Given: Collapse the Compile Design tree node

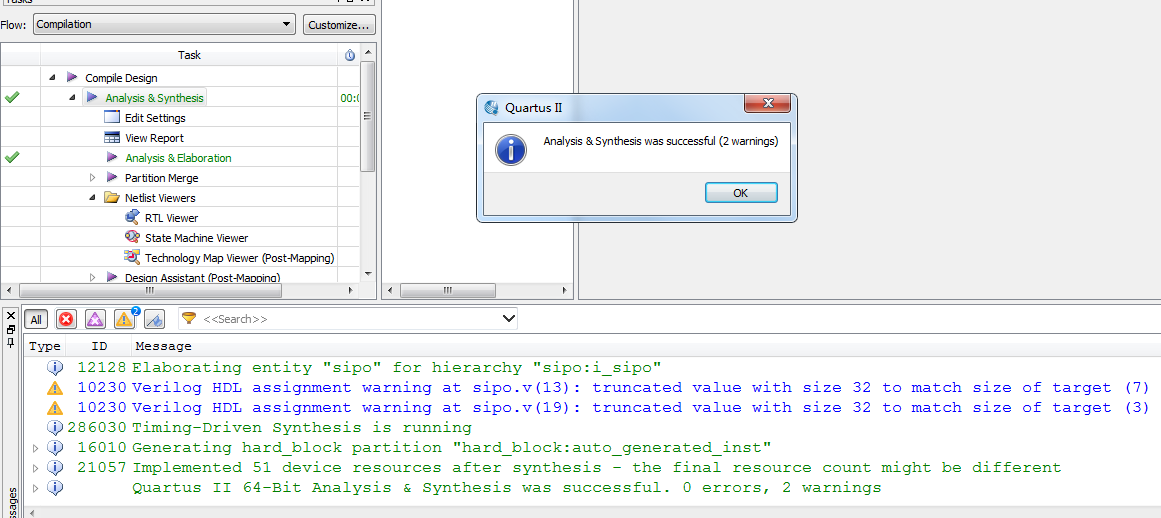Looking at the screenshot, I should tap(53, 77).
